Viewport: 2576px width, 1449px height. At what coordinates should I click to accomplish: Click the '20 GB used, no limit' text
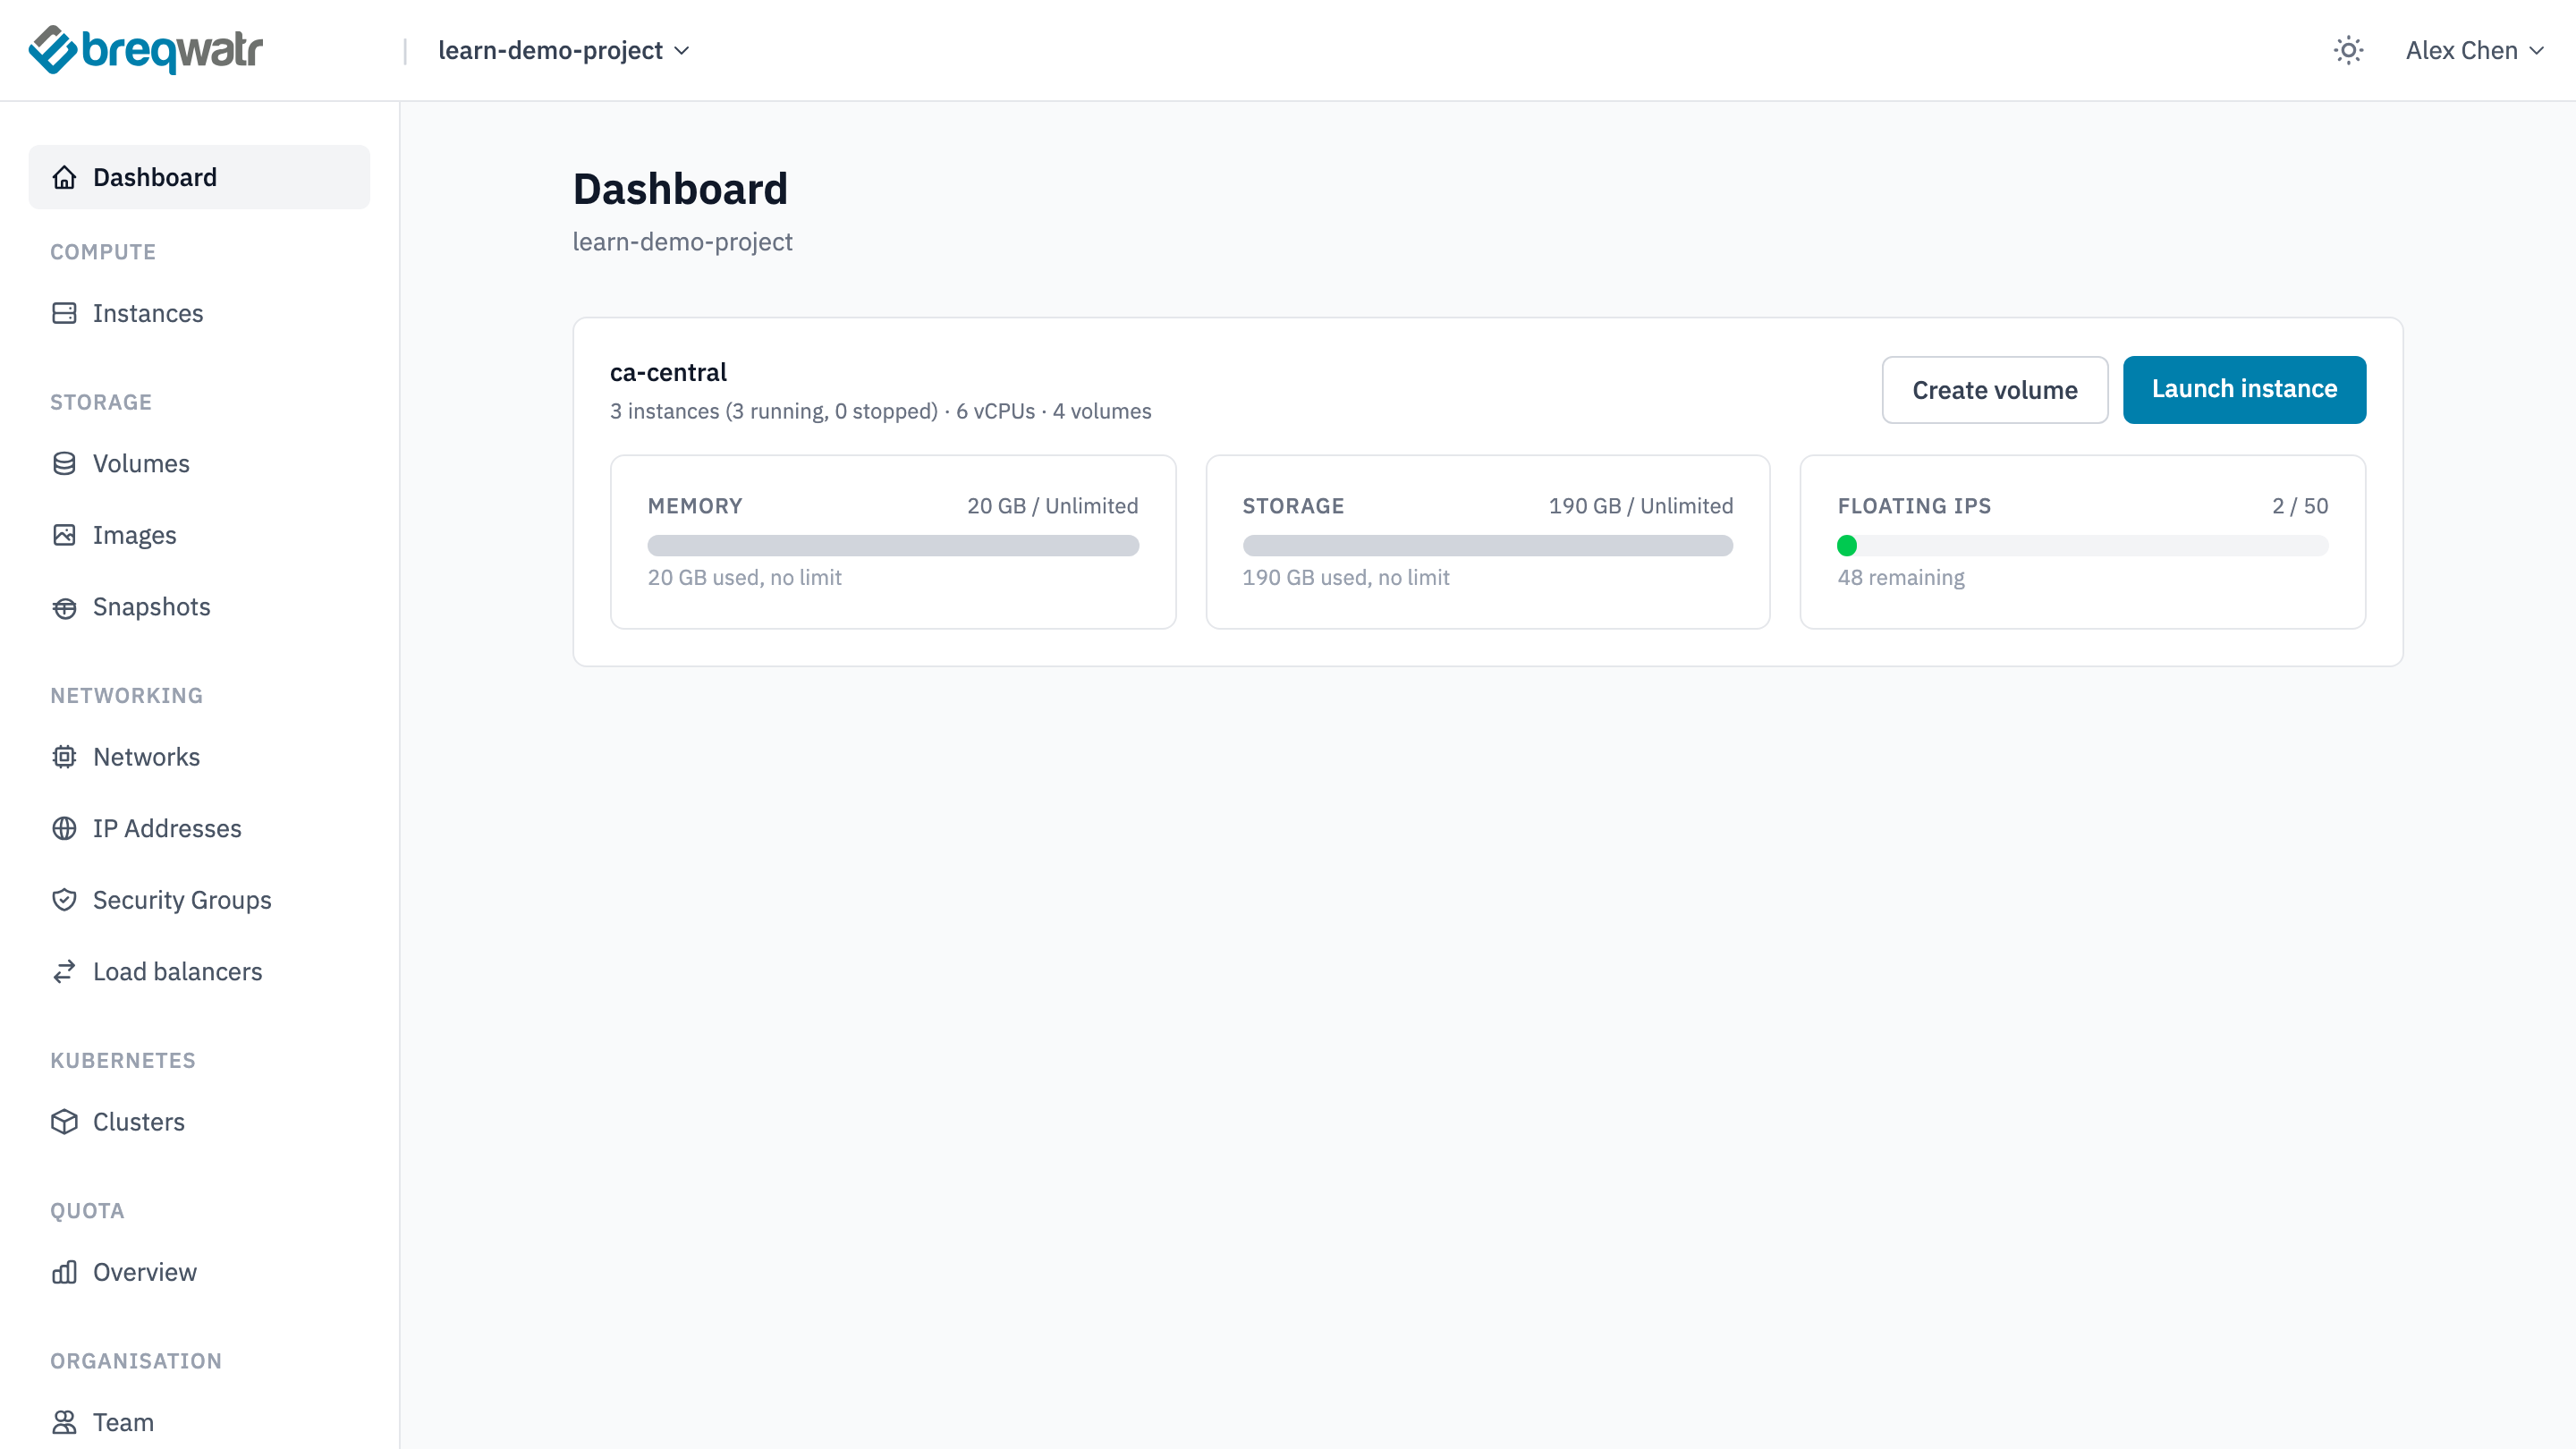(744, 578)
